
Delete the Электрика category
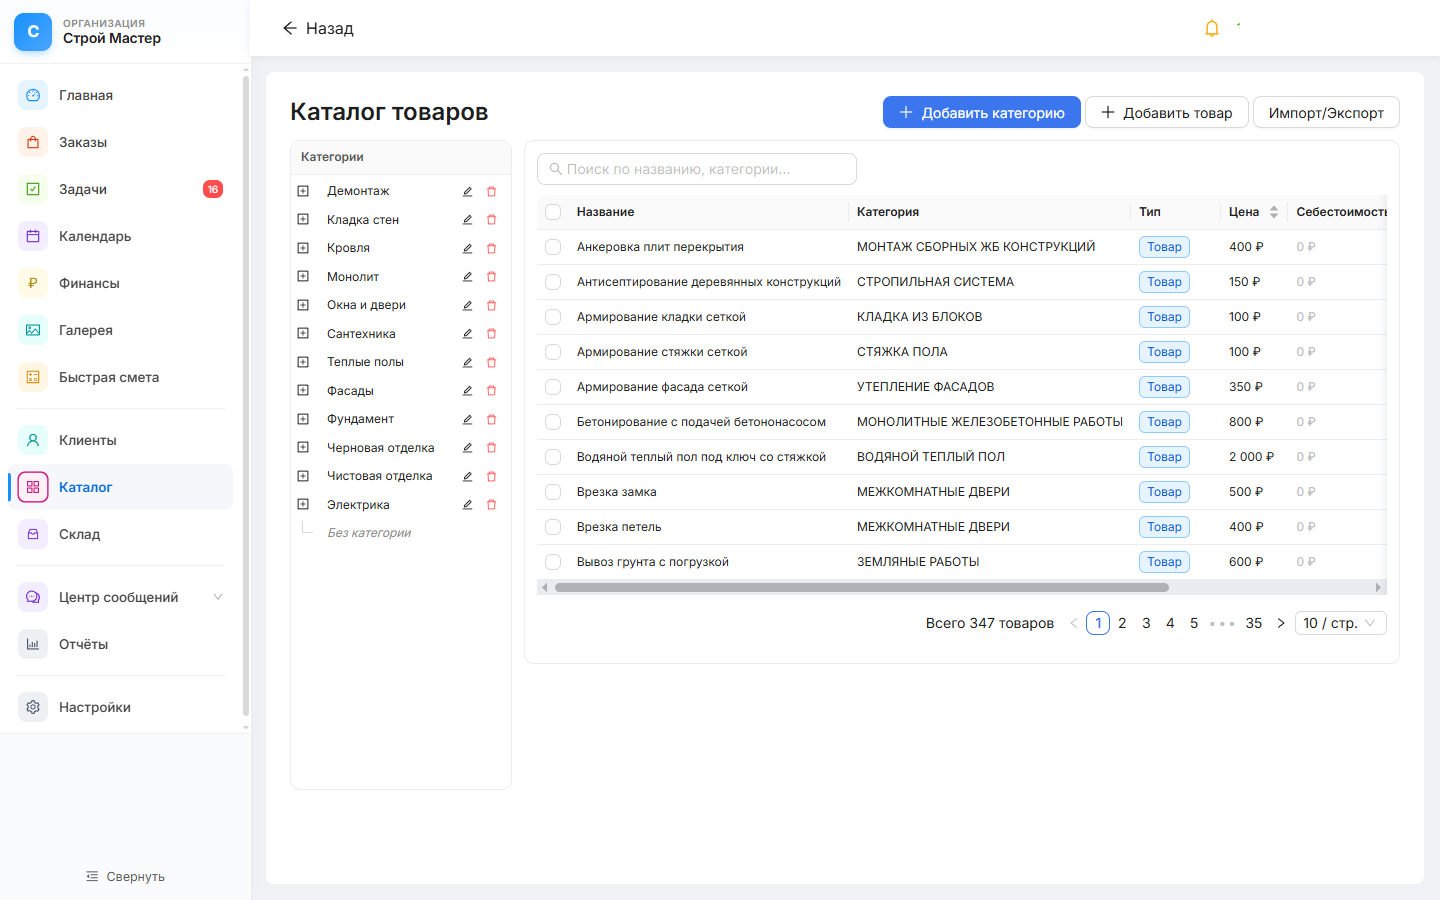click(491, 505)
